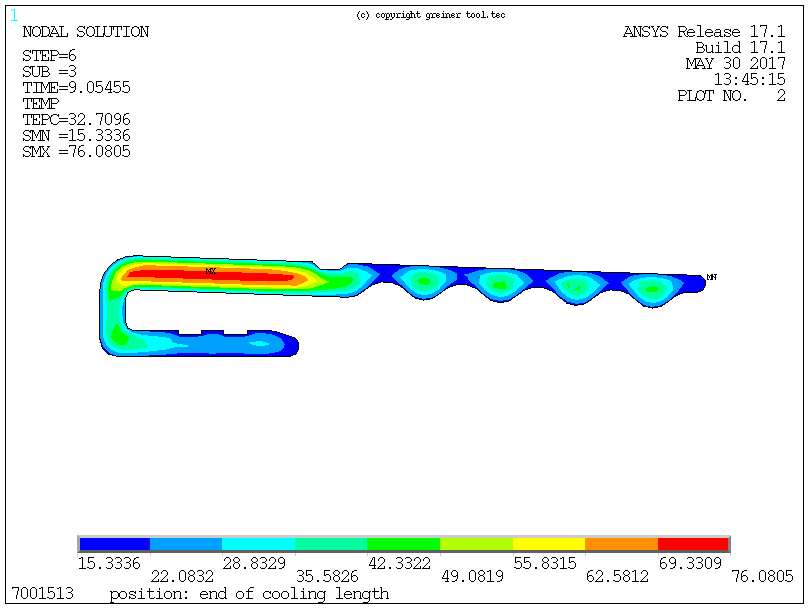Click the SMN =15.3336 value
The image size is (810, 610).
[76, 135]
